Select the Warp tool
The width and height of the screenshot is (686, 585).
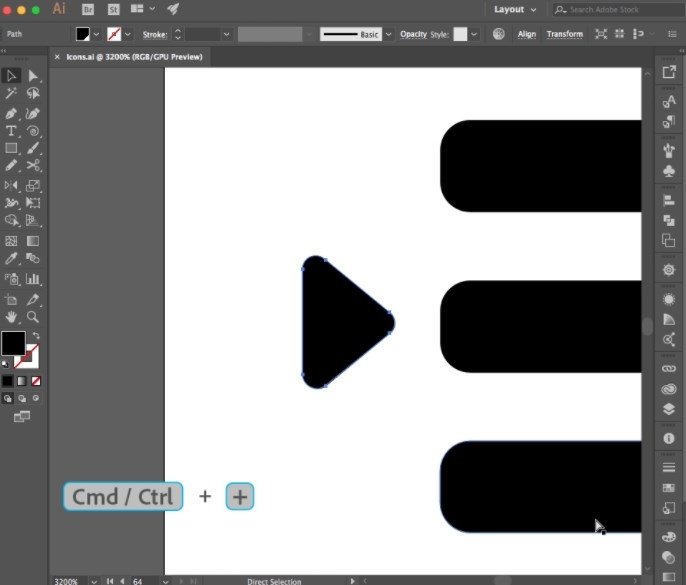tap(11, 203)
